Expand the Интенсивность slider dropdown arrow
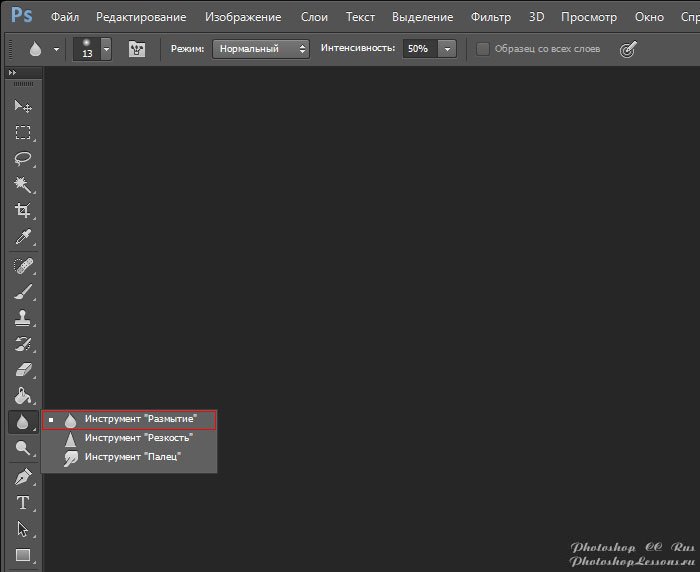Screen dimensions: 700x572 click(447, 49)
